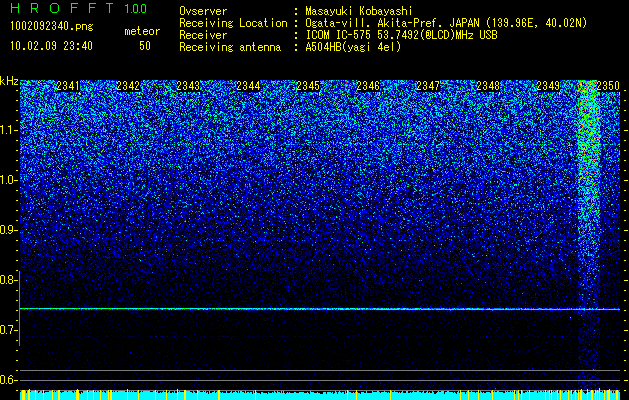Click the kHz axis unit label
This screenshot has height=400, width=629.
point(9,81)
